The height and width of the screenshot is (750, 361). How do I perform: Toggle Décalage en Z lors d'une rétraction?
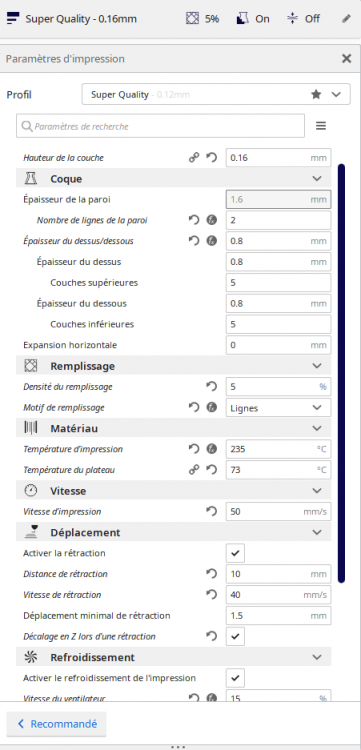pyautogui.click(x=235, y=637)
